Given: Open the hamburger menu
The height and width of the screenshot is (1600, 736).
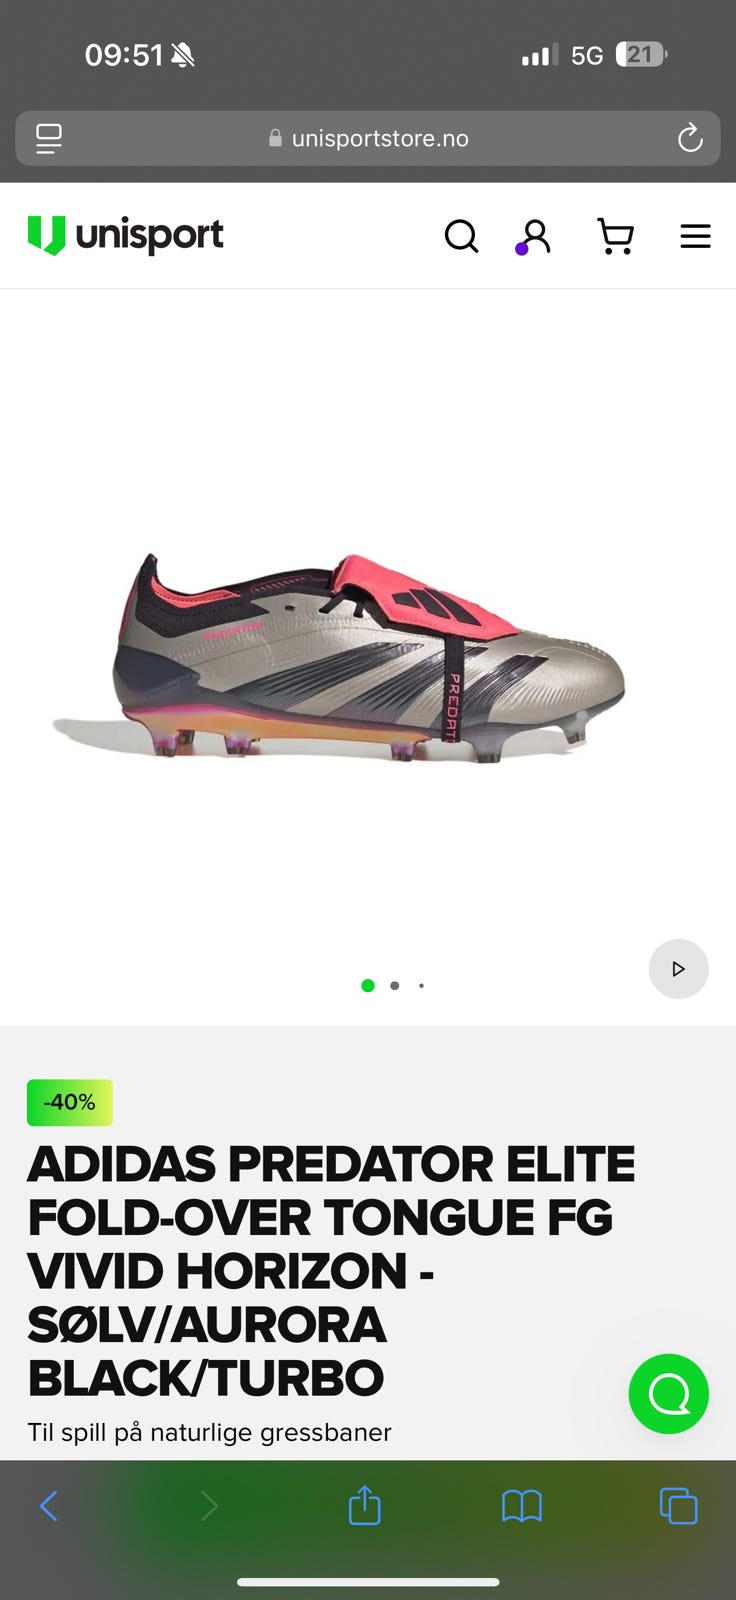Looking at the screenshot, I should point(695,237).
